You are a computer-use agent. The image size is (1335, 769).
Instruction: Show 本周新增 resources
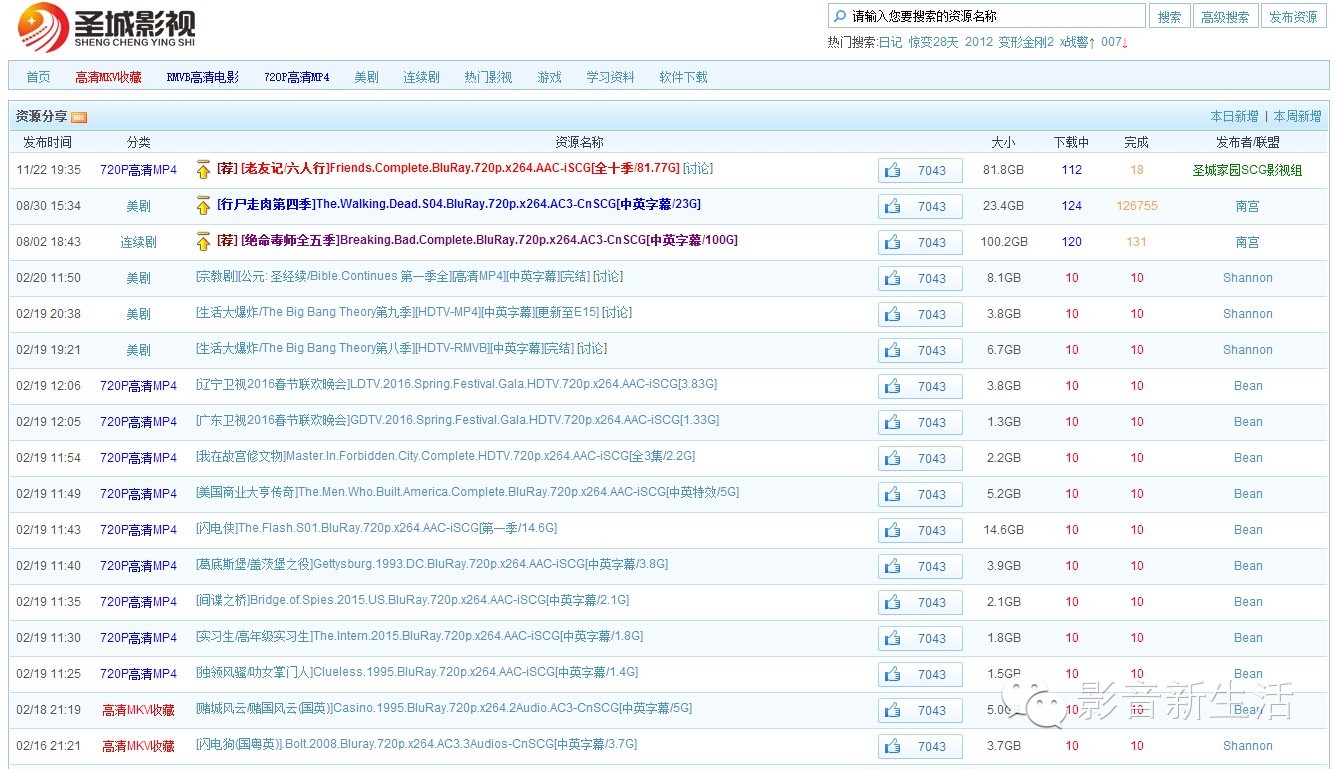coord(1297,117)
